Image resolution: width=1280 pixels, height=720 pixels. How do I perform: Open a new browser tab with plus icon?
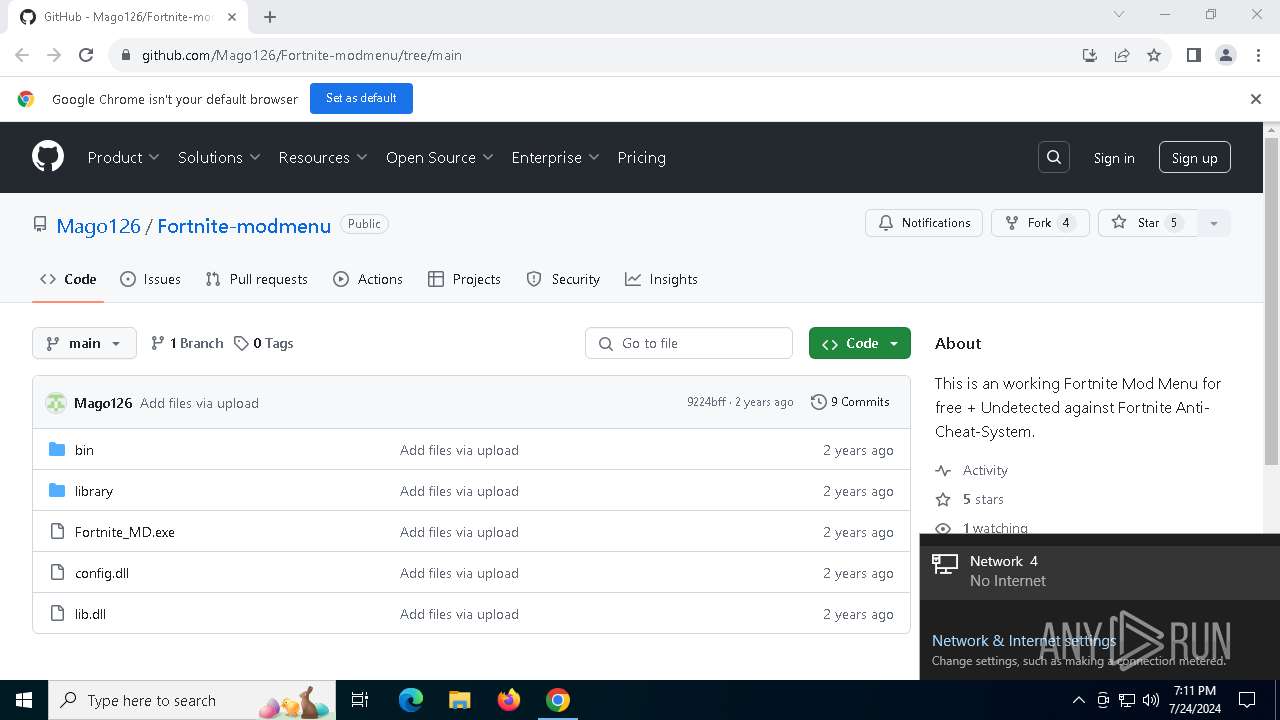[270, 17]
